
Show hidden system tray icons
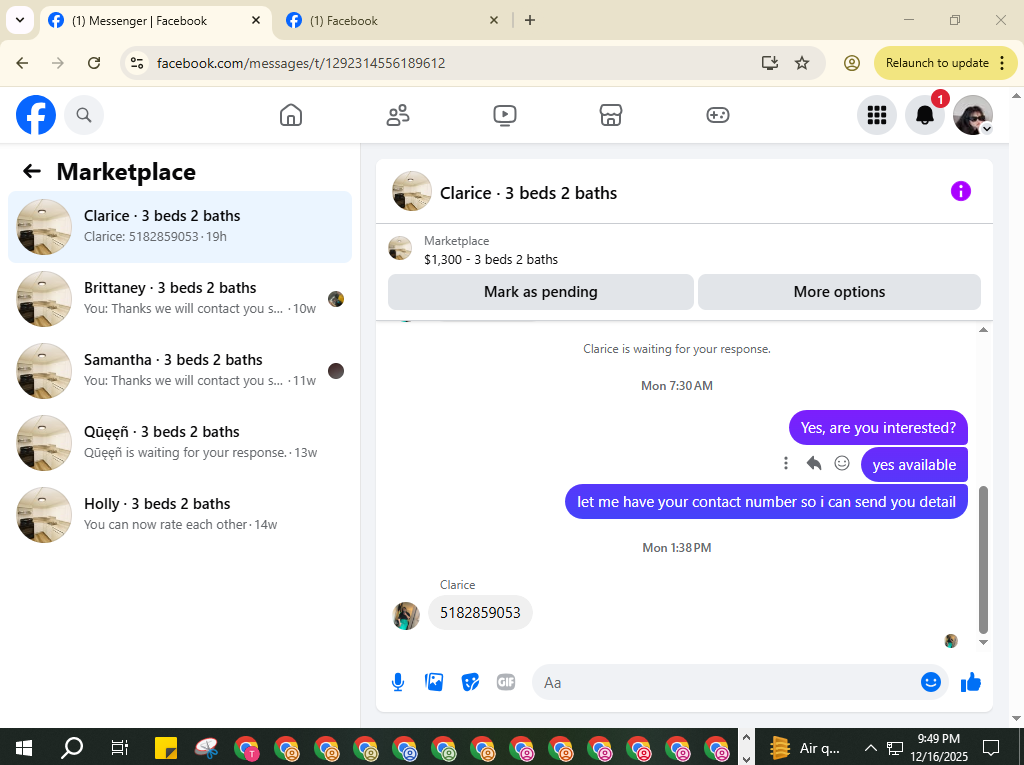click(x=871, y=747)
